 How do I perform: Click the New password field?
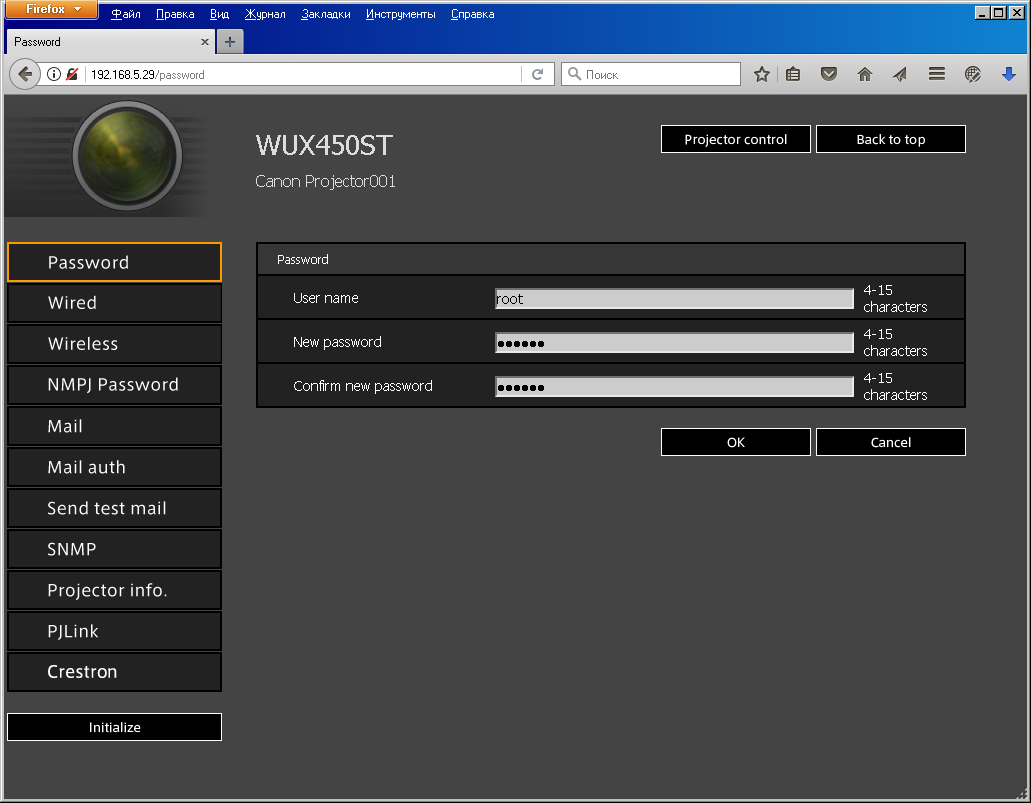[674, 343]
